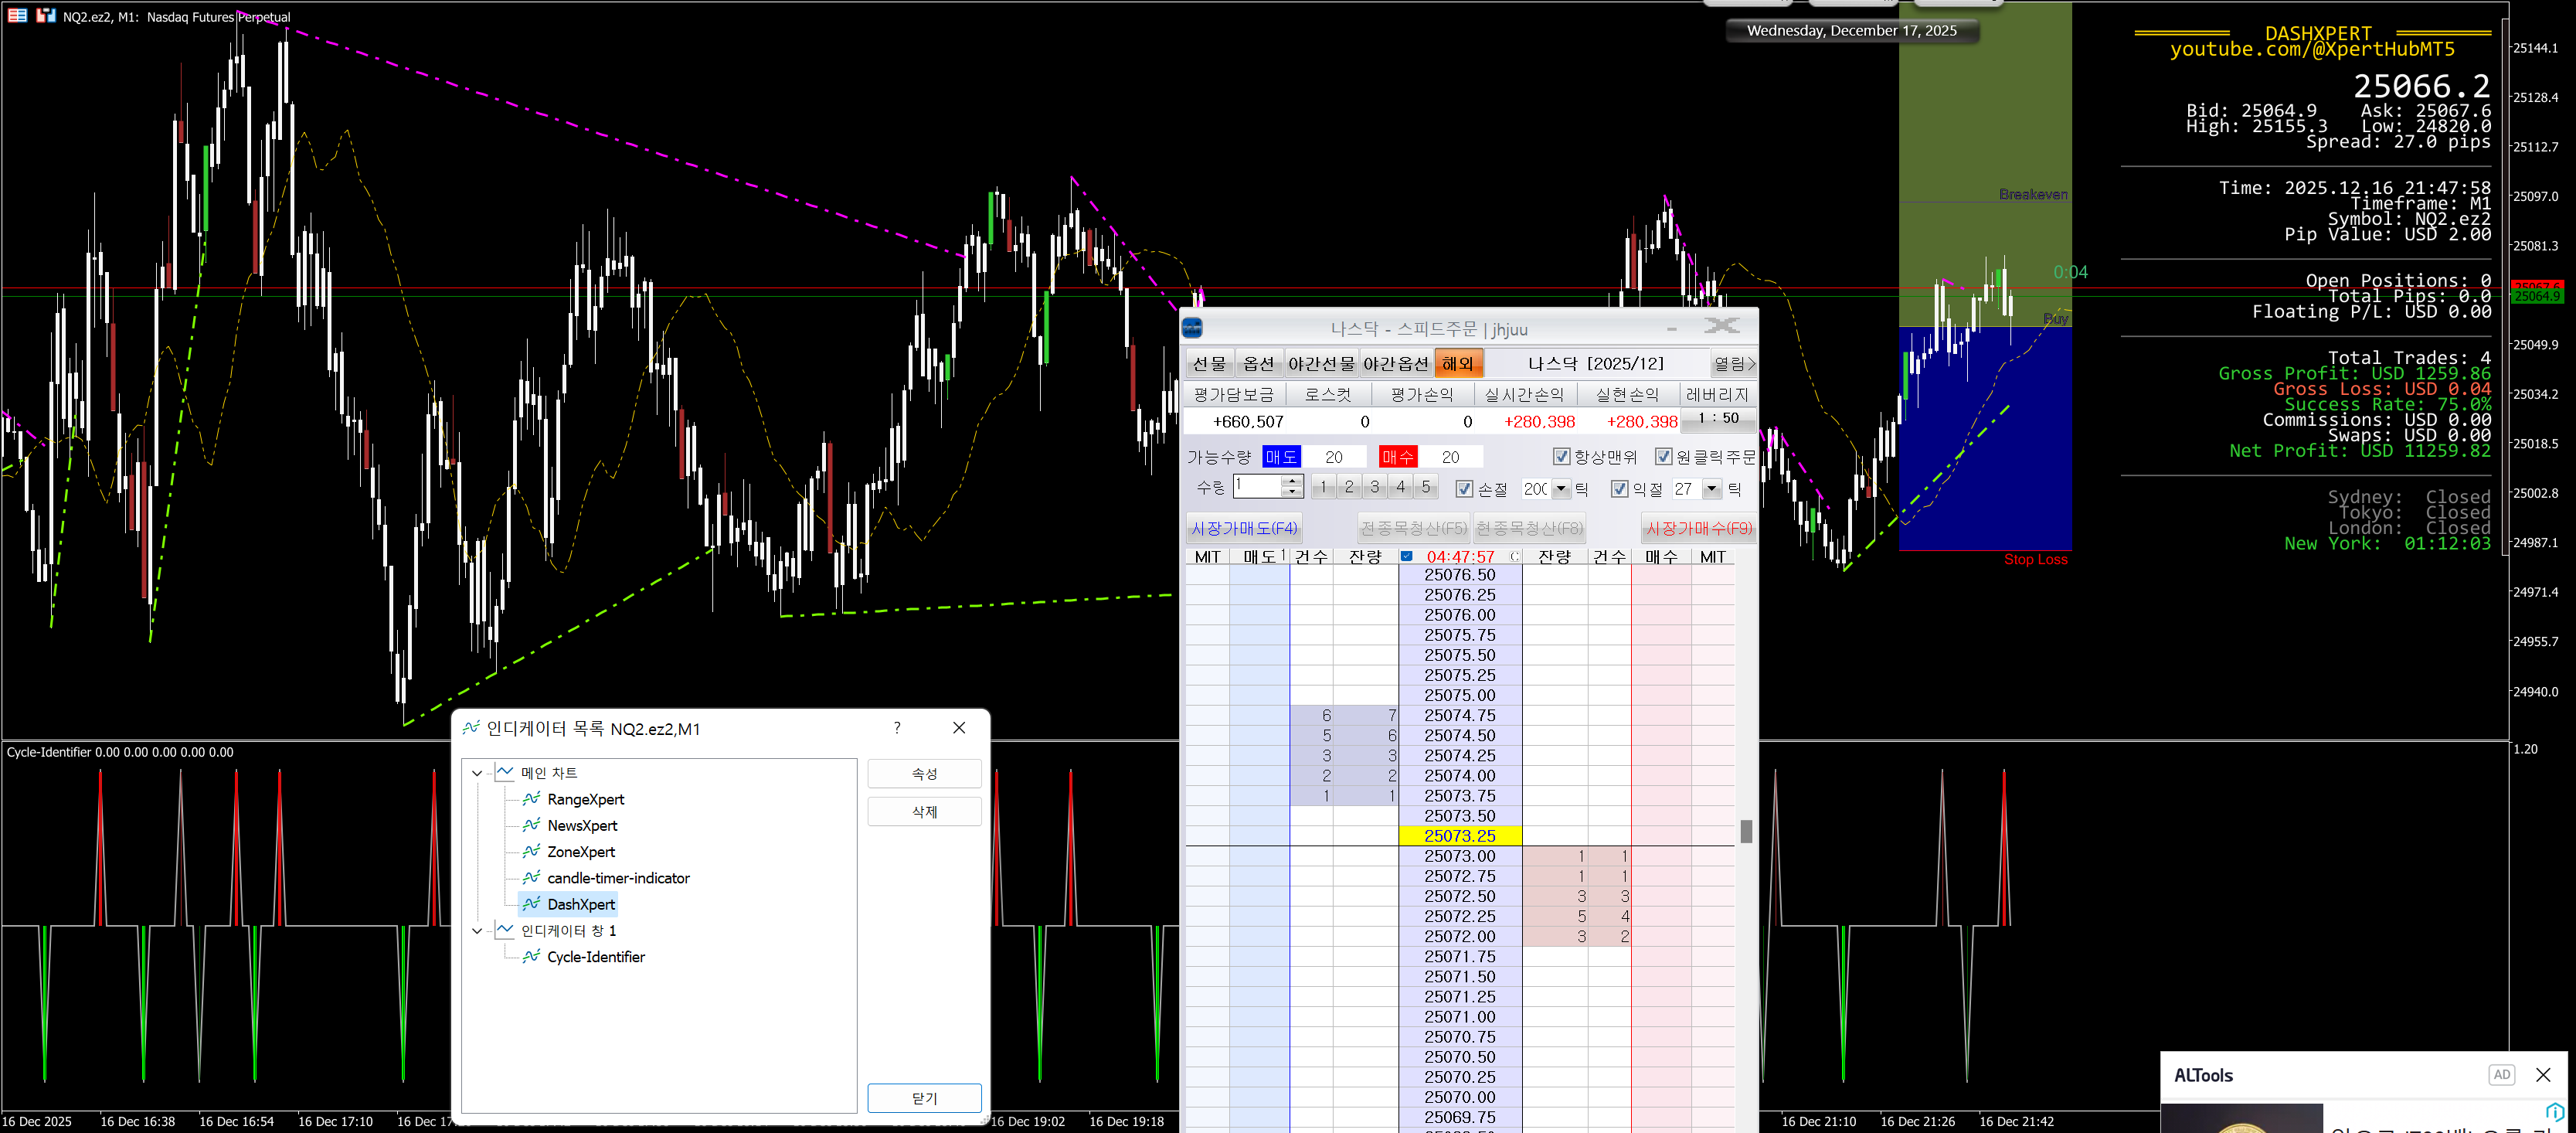Viewport: 2576px width, 1133px height.
Task: Open the 손절 tick value dropdown
Action: [1561, 489]
